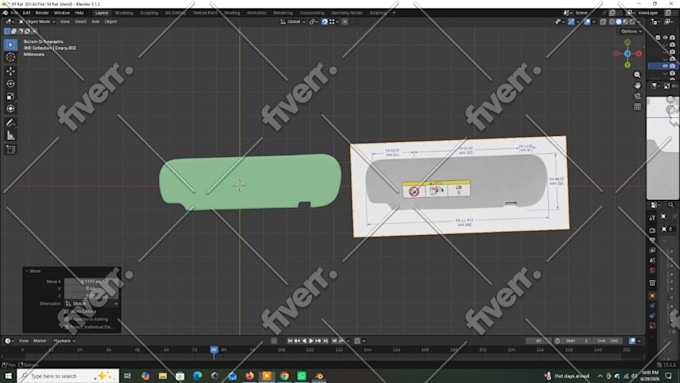Open the Render menu
The height and width of the screenshot is (383, 680).
42,13
